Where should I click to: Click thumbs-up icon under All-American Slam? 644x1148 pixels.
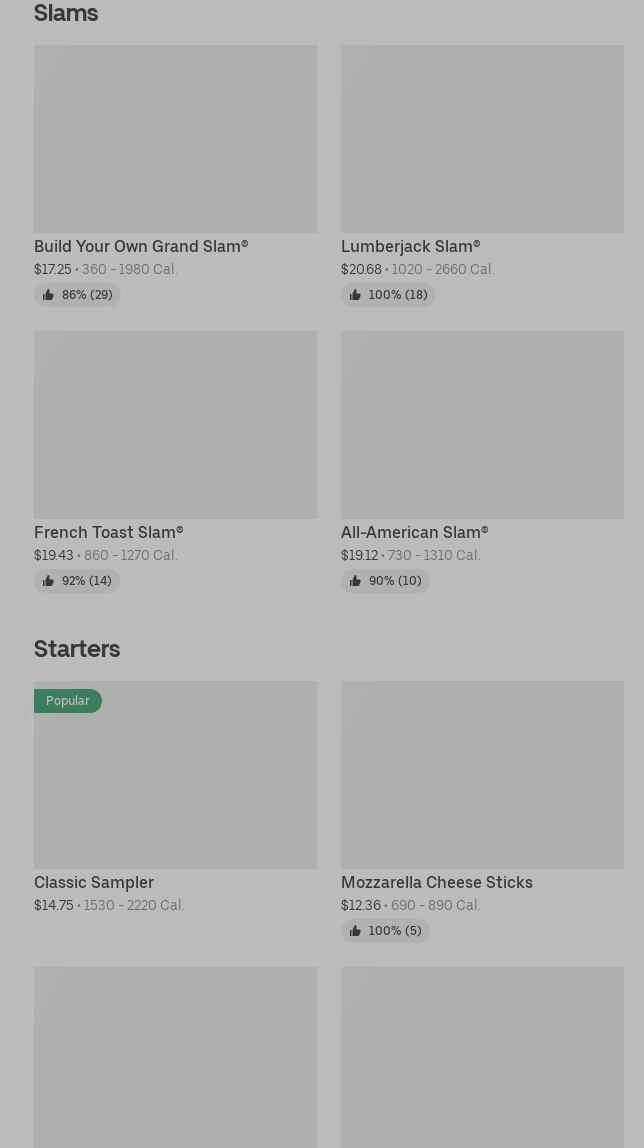click(x=355, y=581)
